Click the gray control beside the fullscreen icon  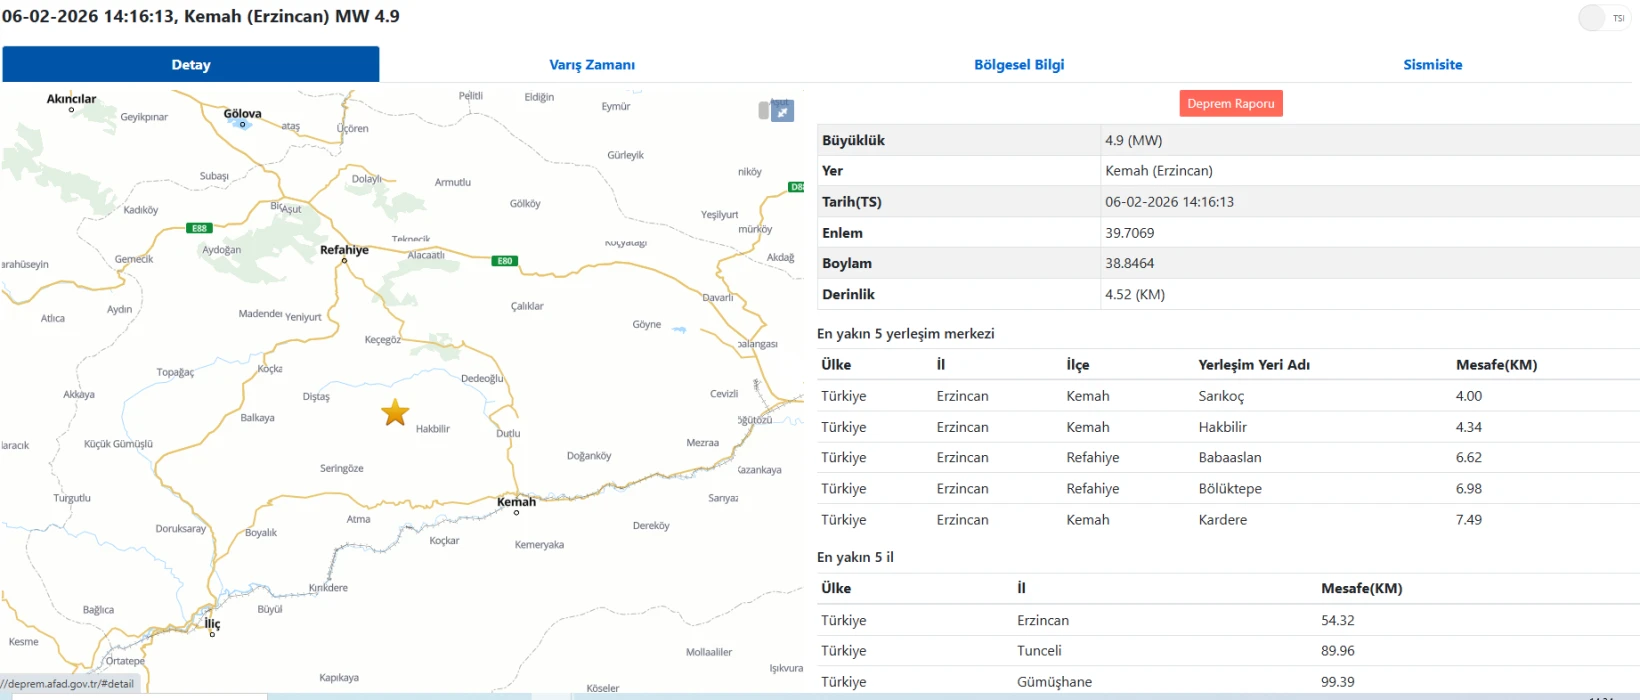pos(764,111)
